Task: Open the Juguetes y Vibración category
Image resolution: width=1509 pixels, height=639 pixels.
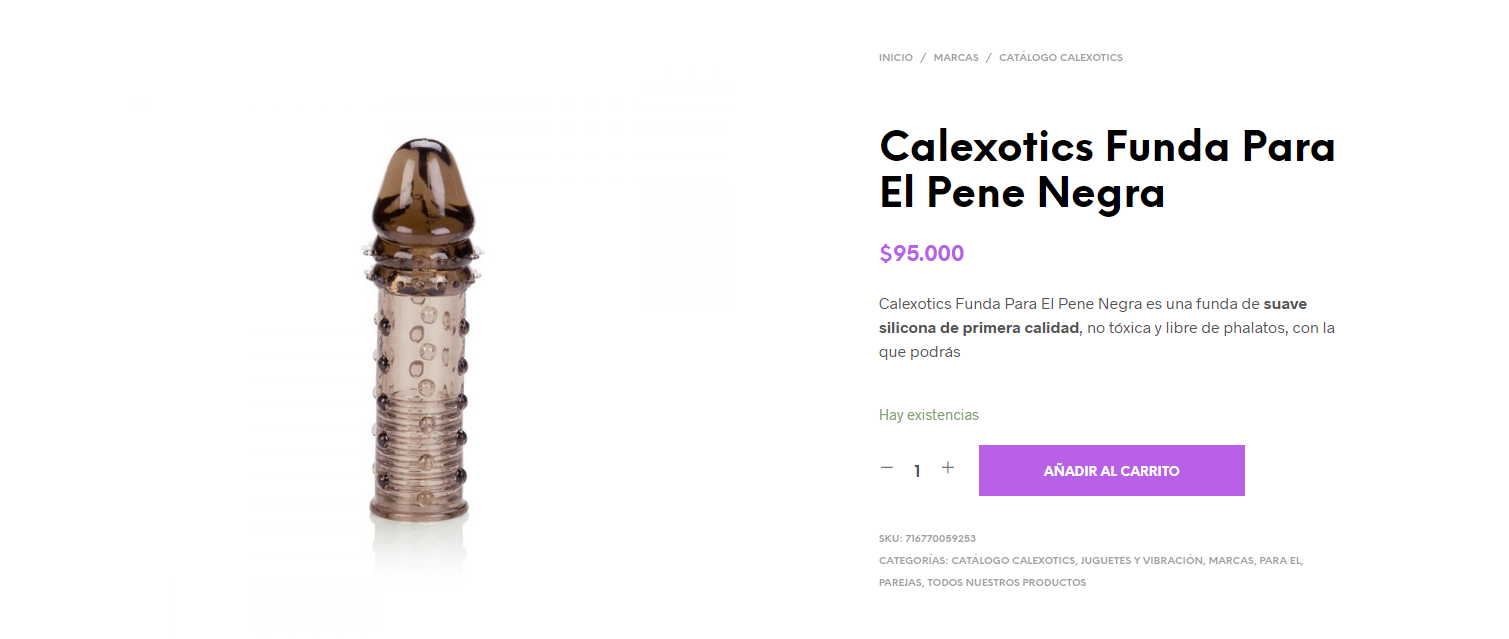Action: coord(1142,561)
